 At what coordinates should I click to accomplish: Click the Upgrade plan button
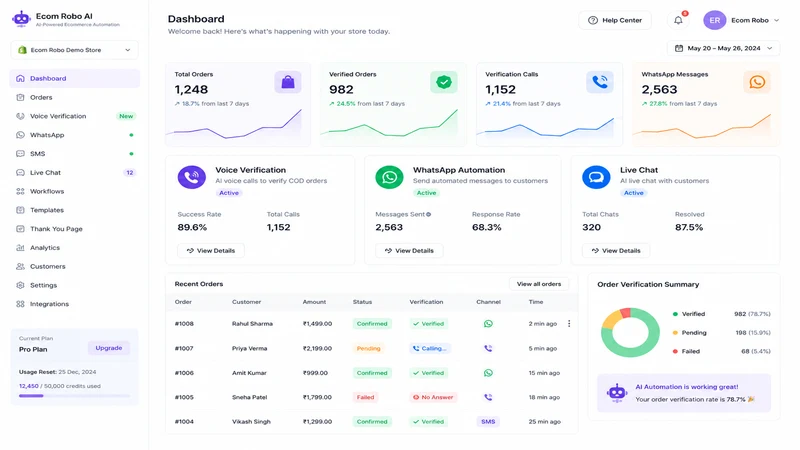[109, 348]
